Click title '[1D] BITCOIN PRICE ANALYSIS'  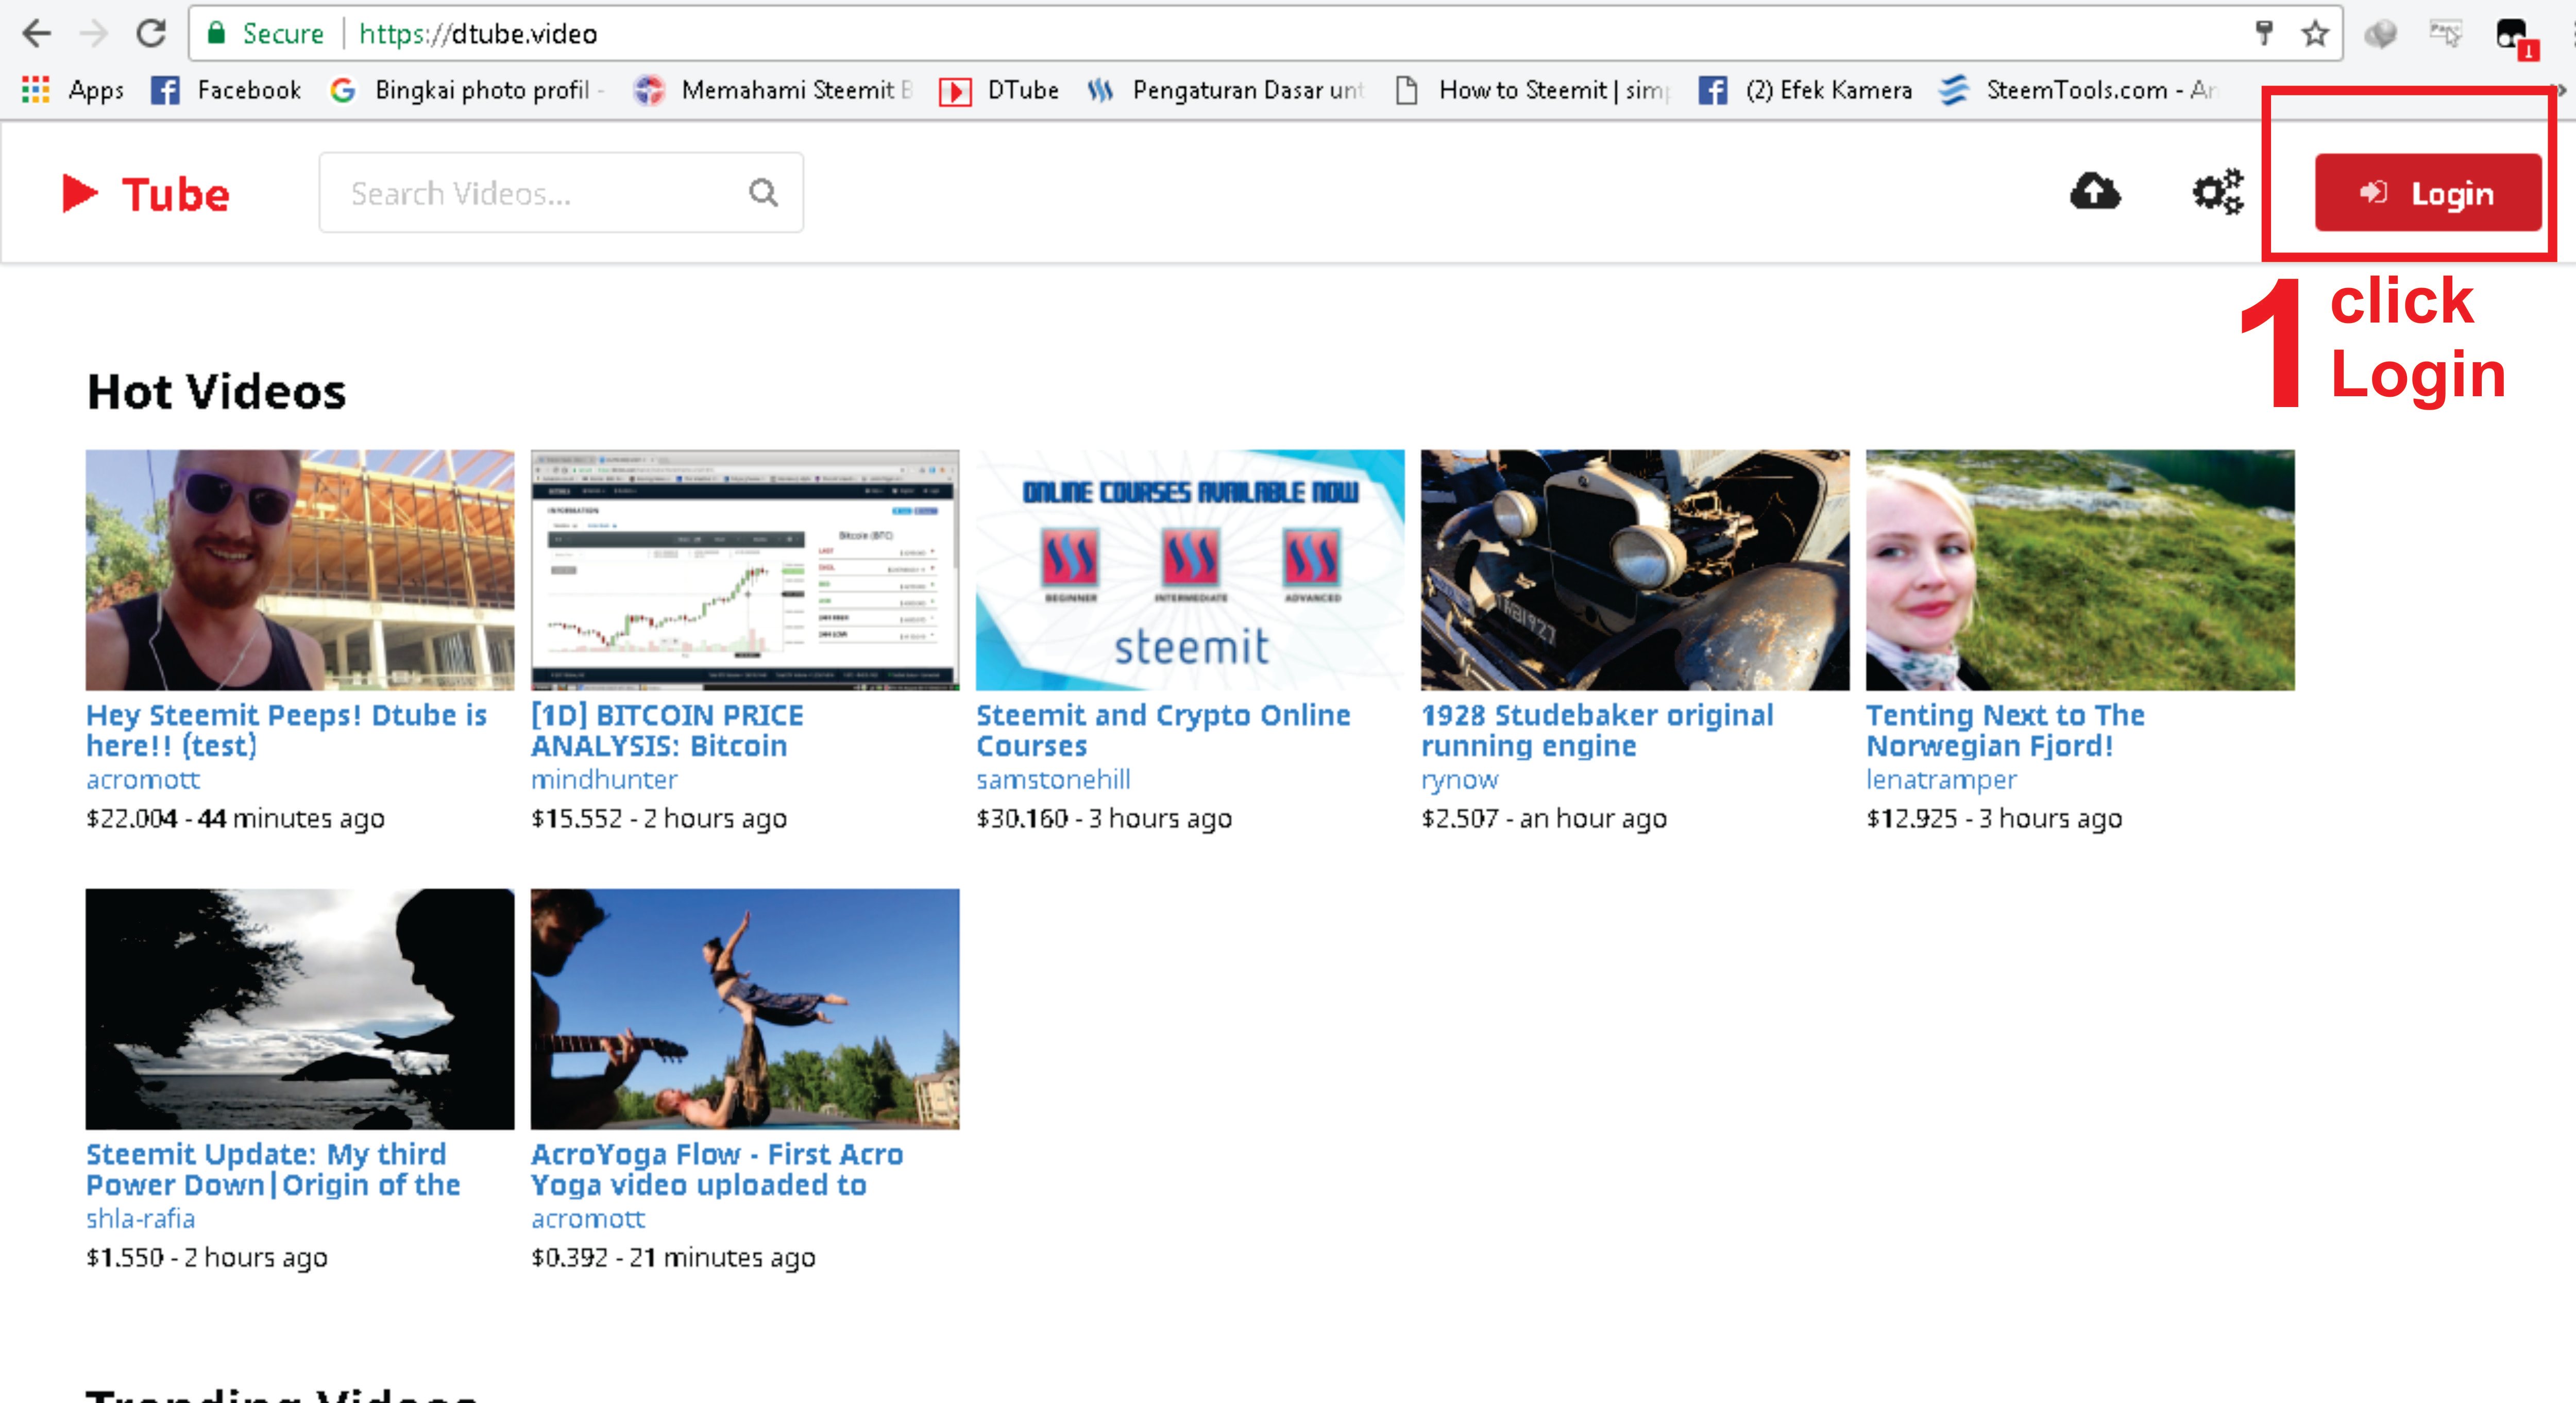pyautogui.click(x=667, y=731)
